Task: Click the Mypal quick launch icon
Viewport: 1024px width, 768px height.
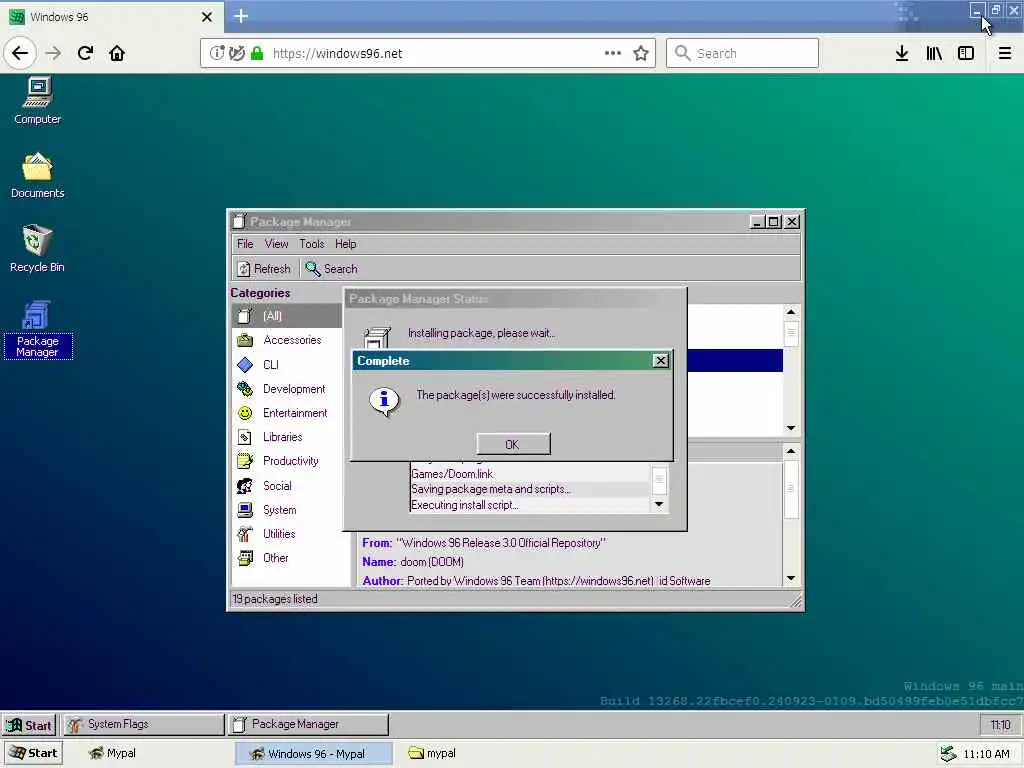Action: (x=112, y=753)
